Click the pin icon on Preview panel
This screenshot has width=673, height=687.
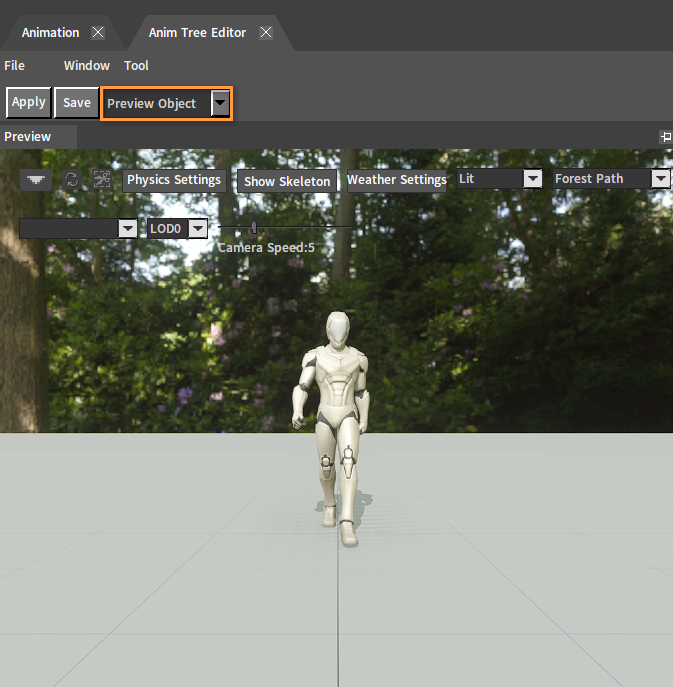pyautogui.click(x=665, y=137)
